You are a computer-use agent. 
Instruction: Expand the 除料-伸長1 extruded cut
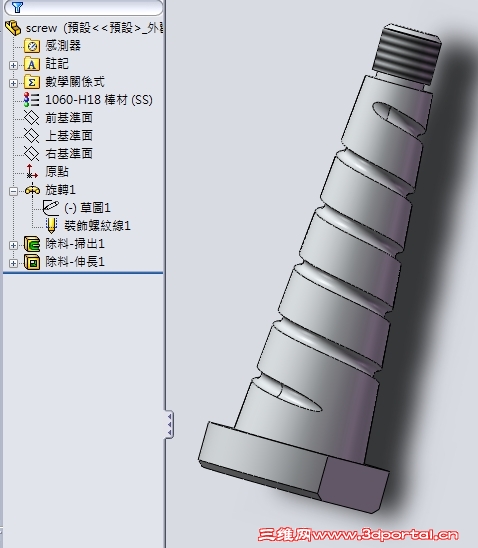click(x=13, y=263)
